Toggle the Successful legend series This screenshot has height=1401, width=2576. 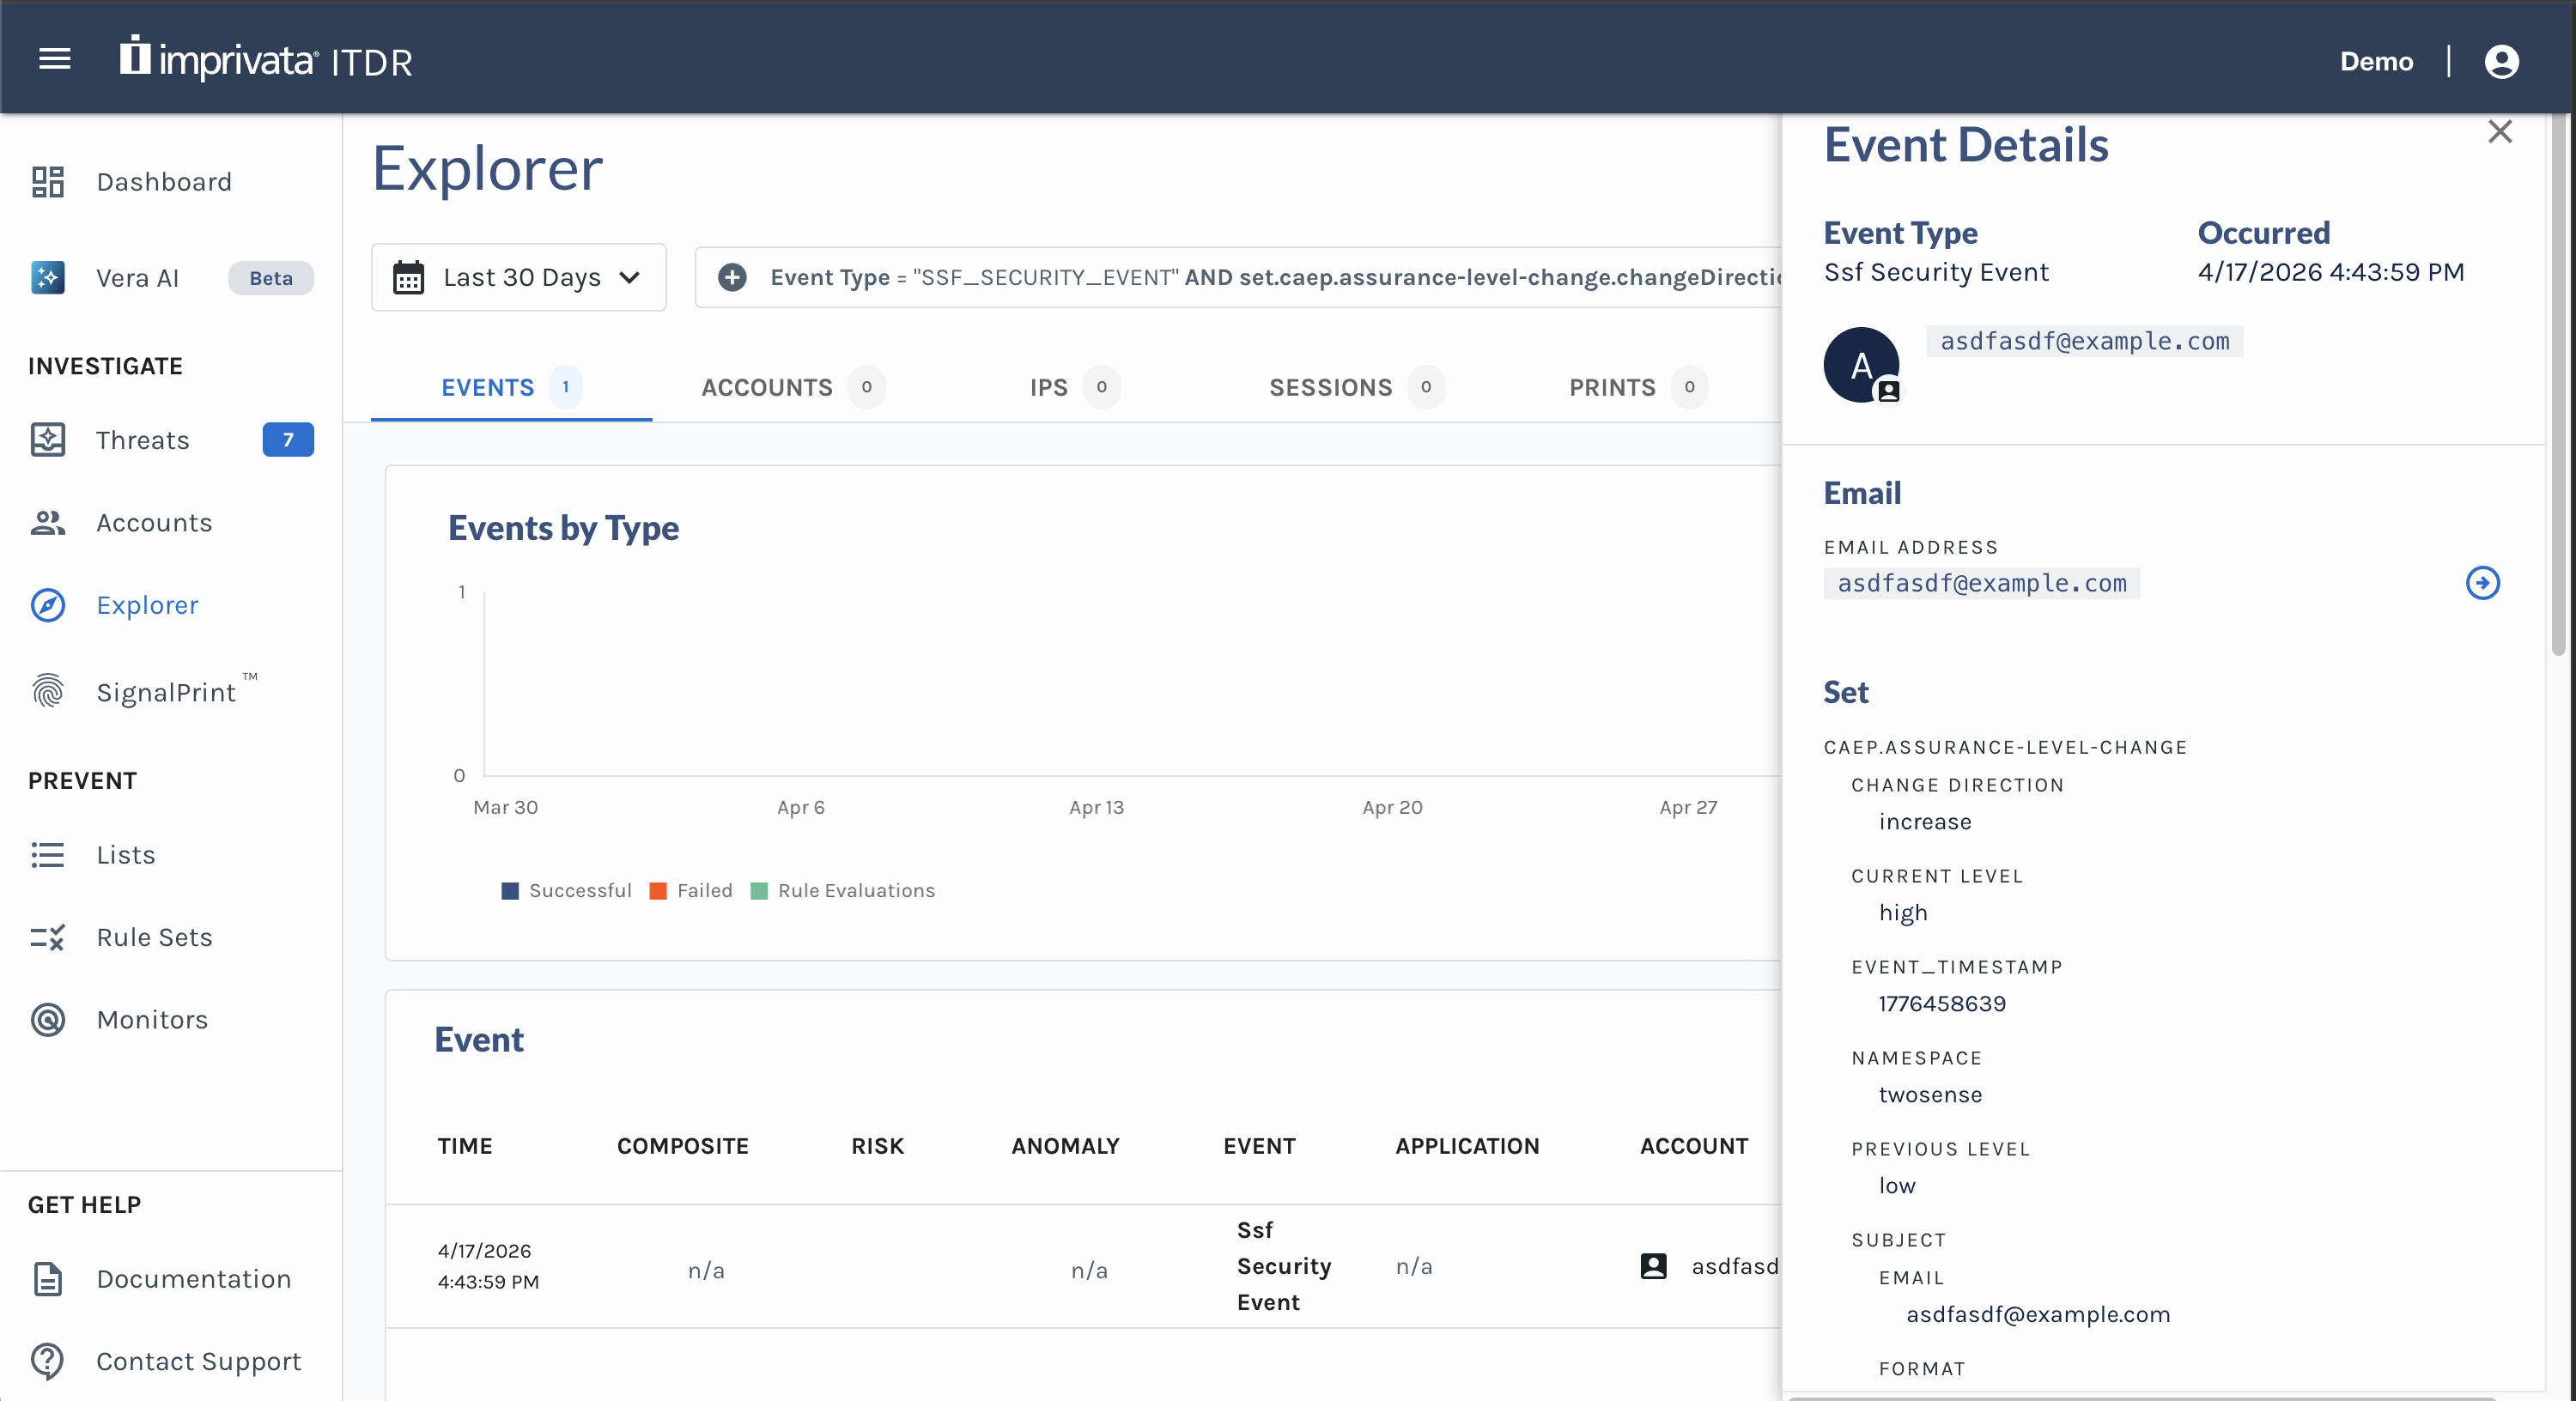pyautogui.click(x=566, y=890)
